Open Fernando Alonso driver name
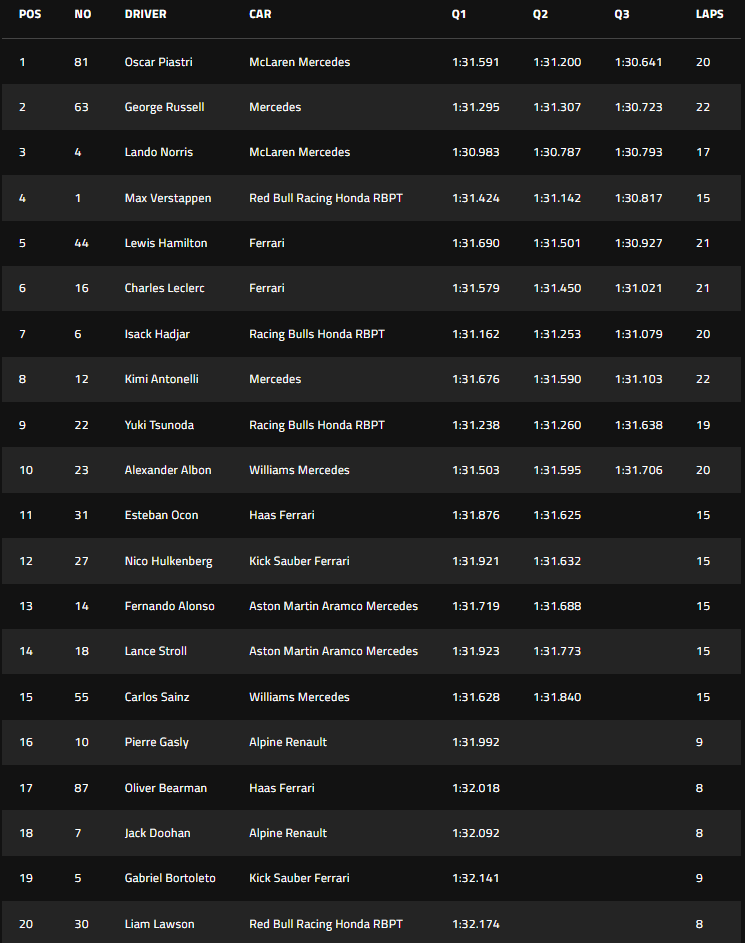The width and height of the screenshot is (745, 943). 170,606
